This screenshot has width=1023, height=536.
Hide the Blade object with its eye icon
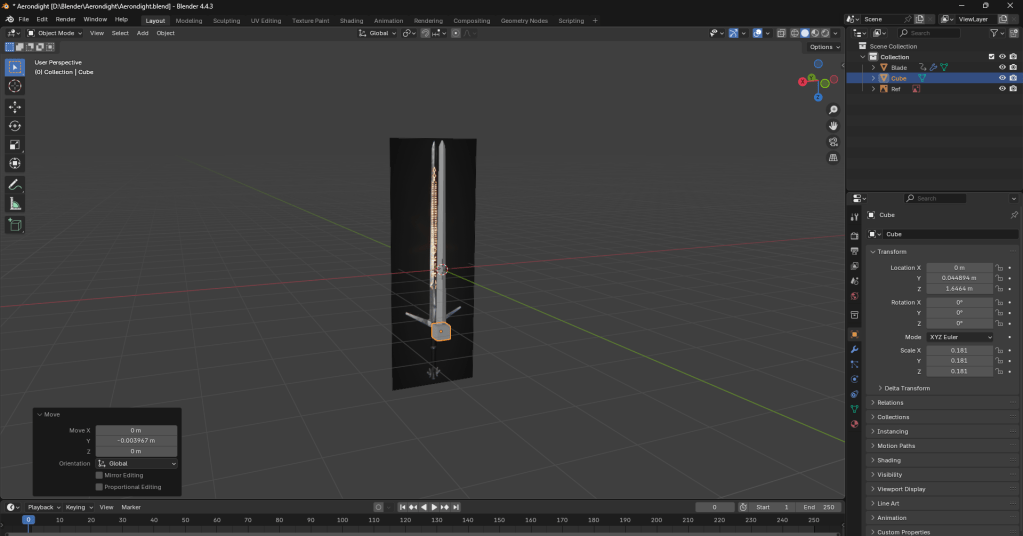pyautogui.click(x=1001, y=67)
